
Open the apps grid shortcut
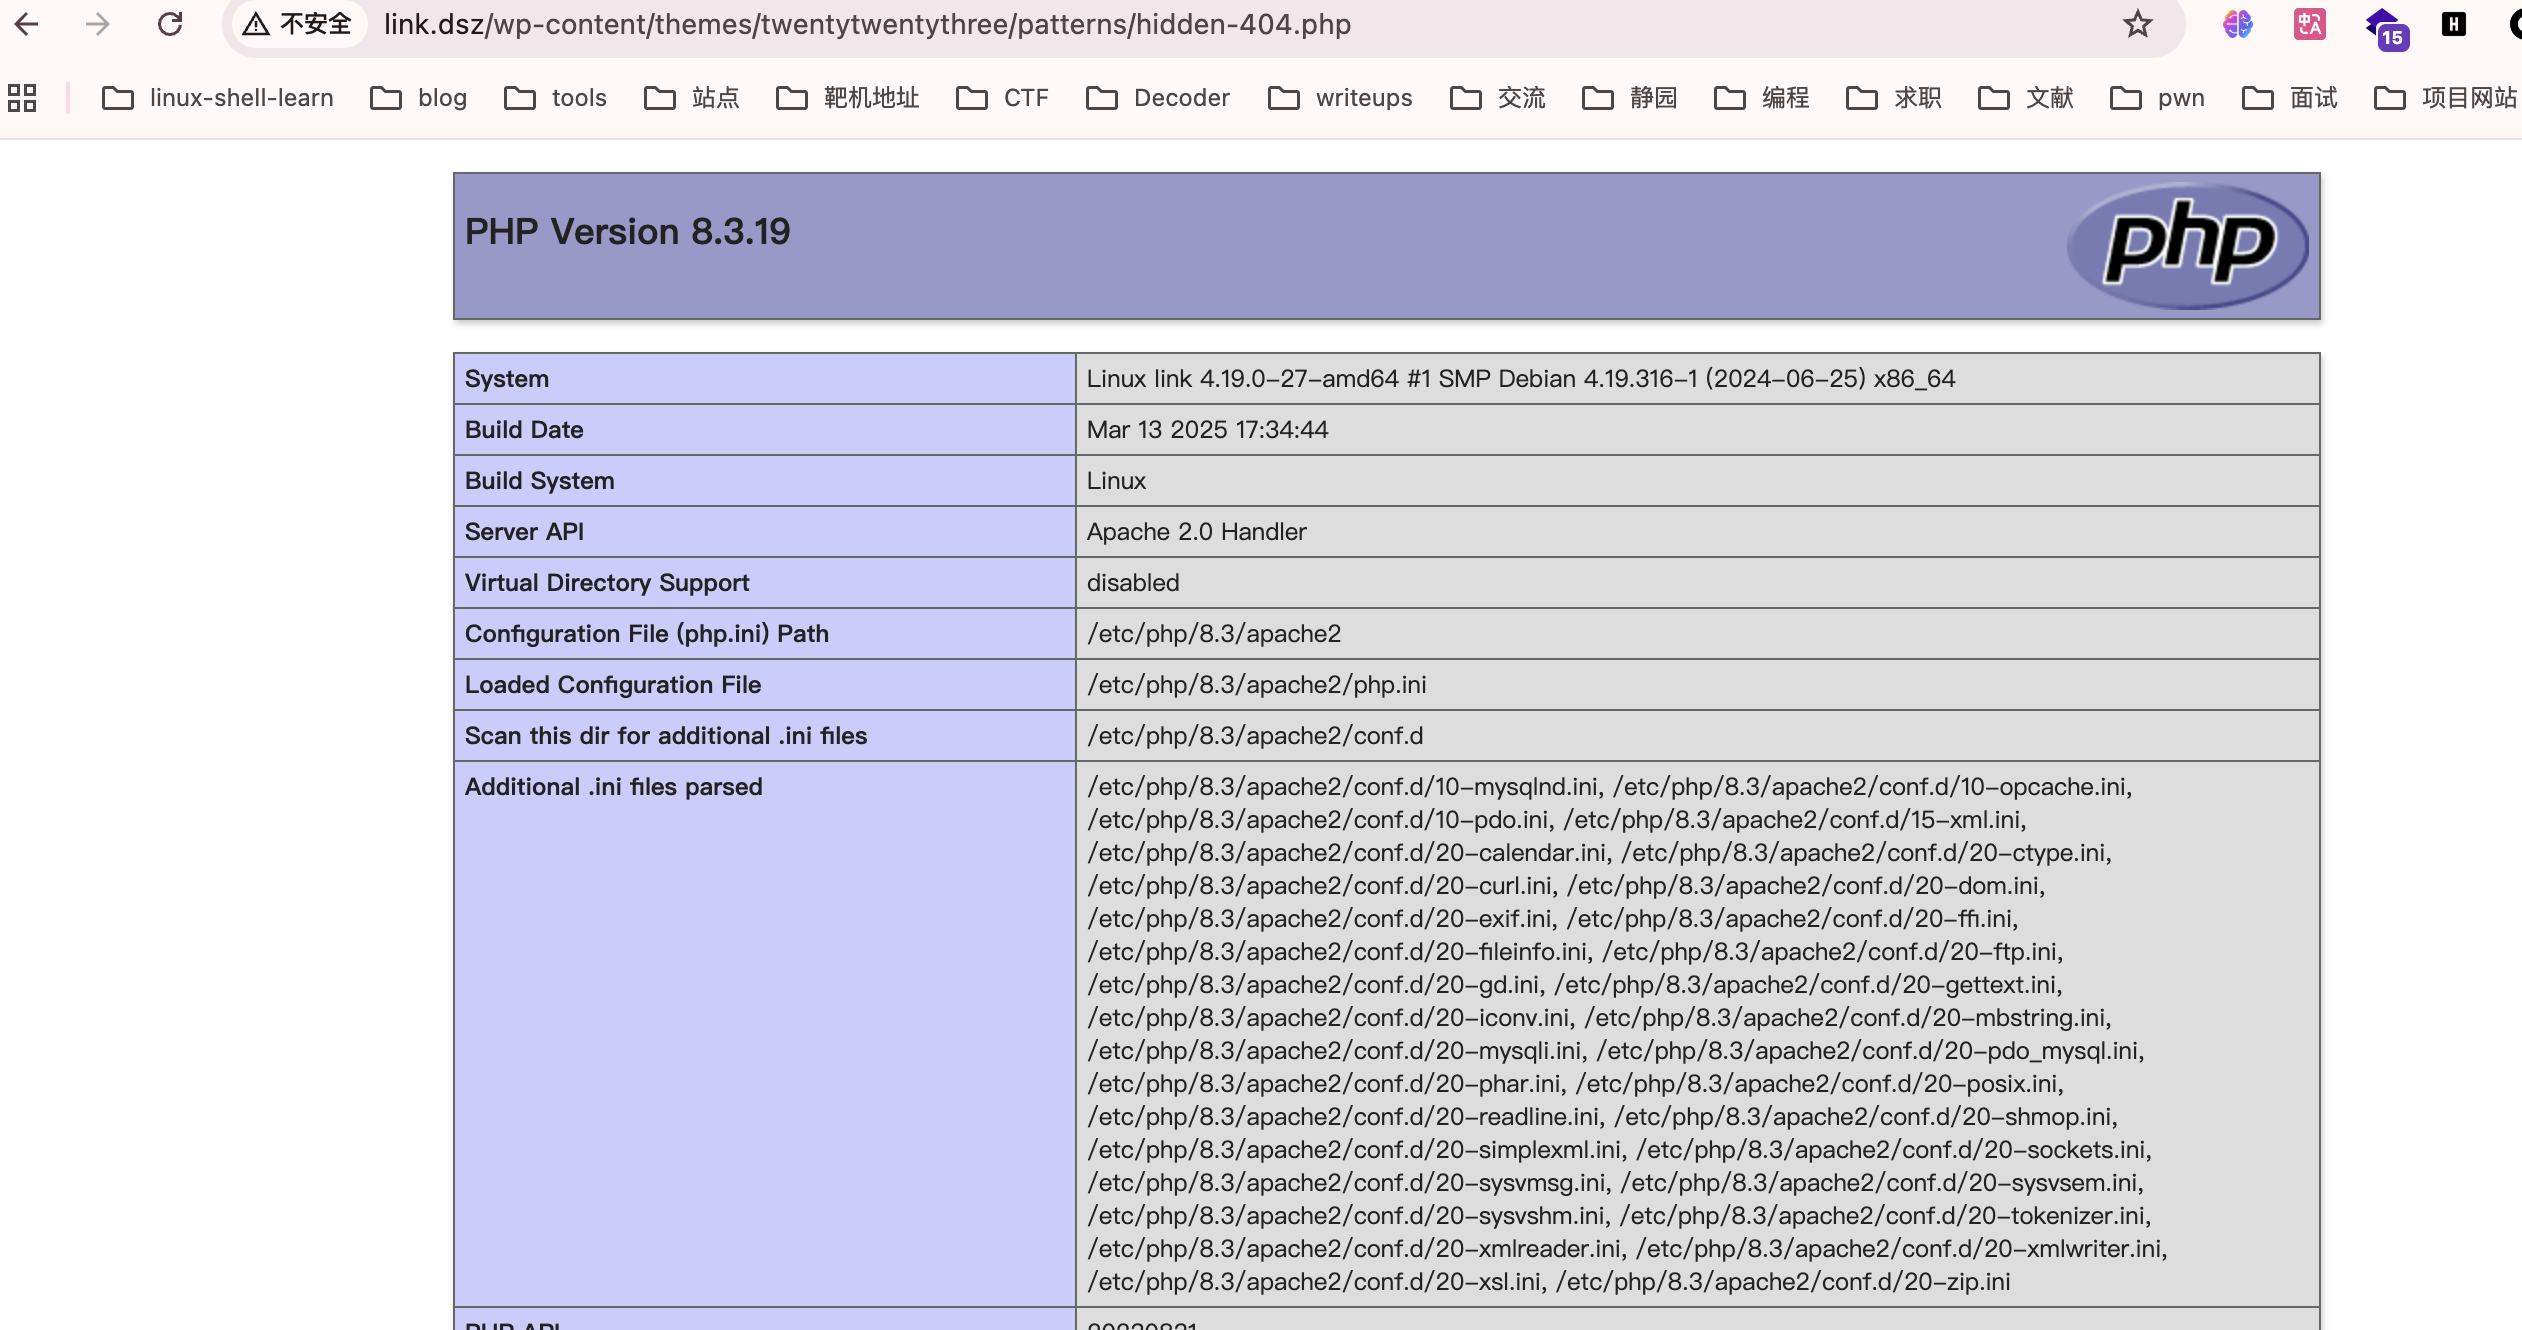click(x=22, y=98)
